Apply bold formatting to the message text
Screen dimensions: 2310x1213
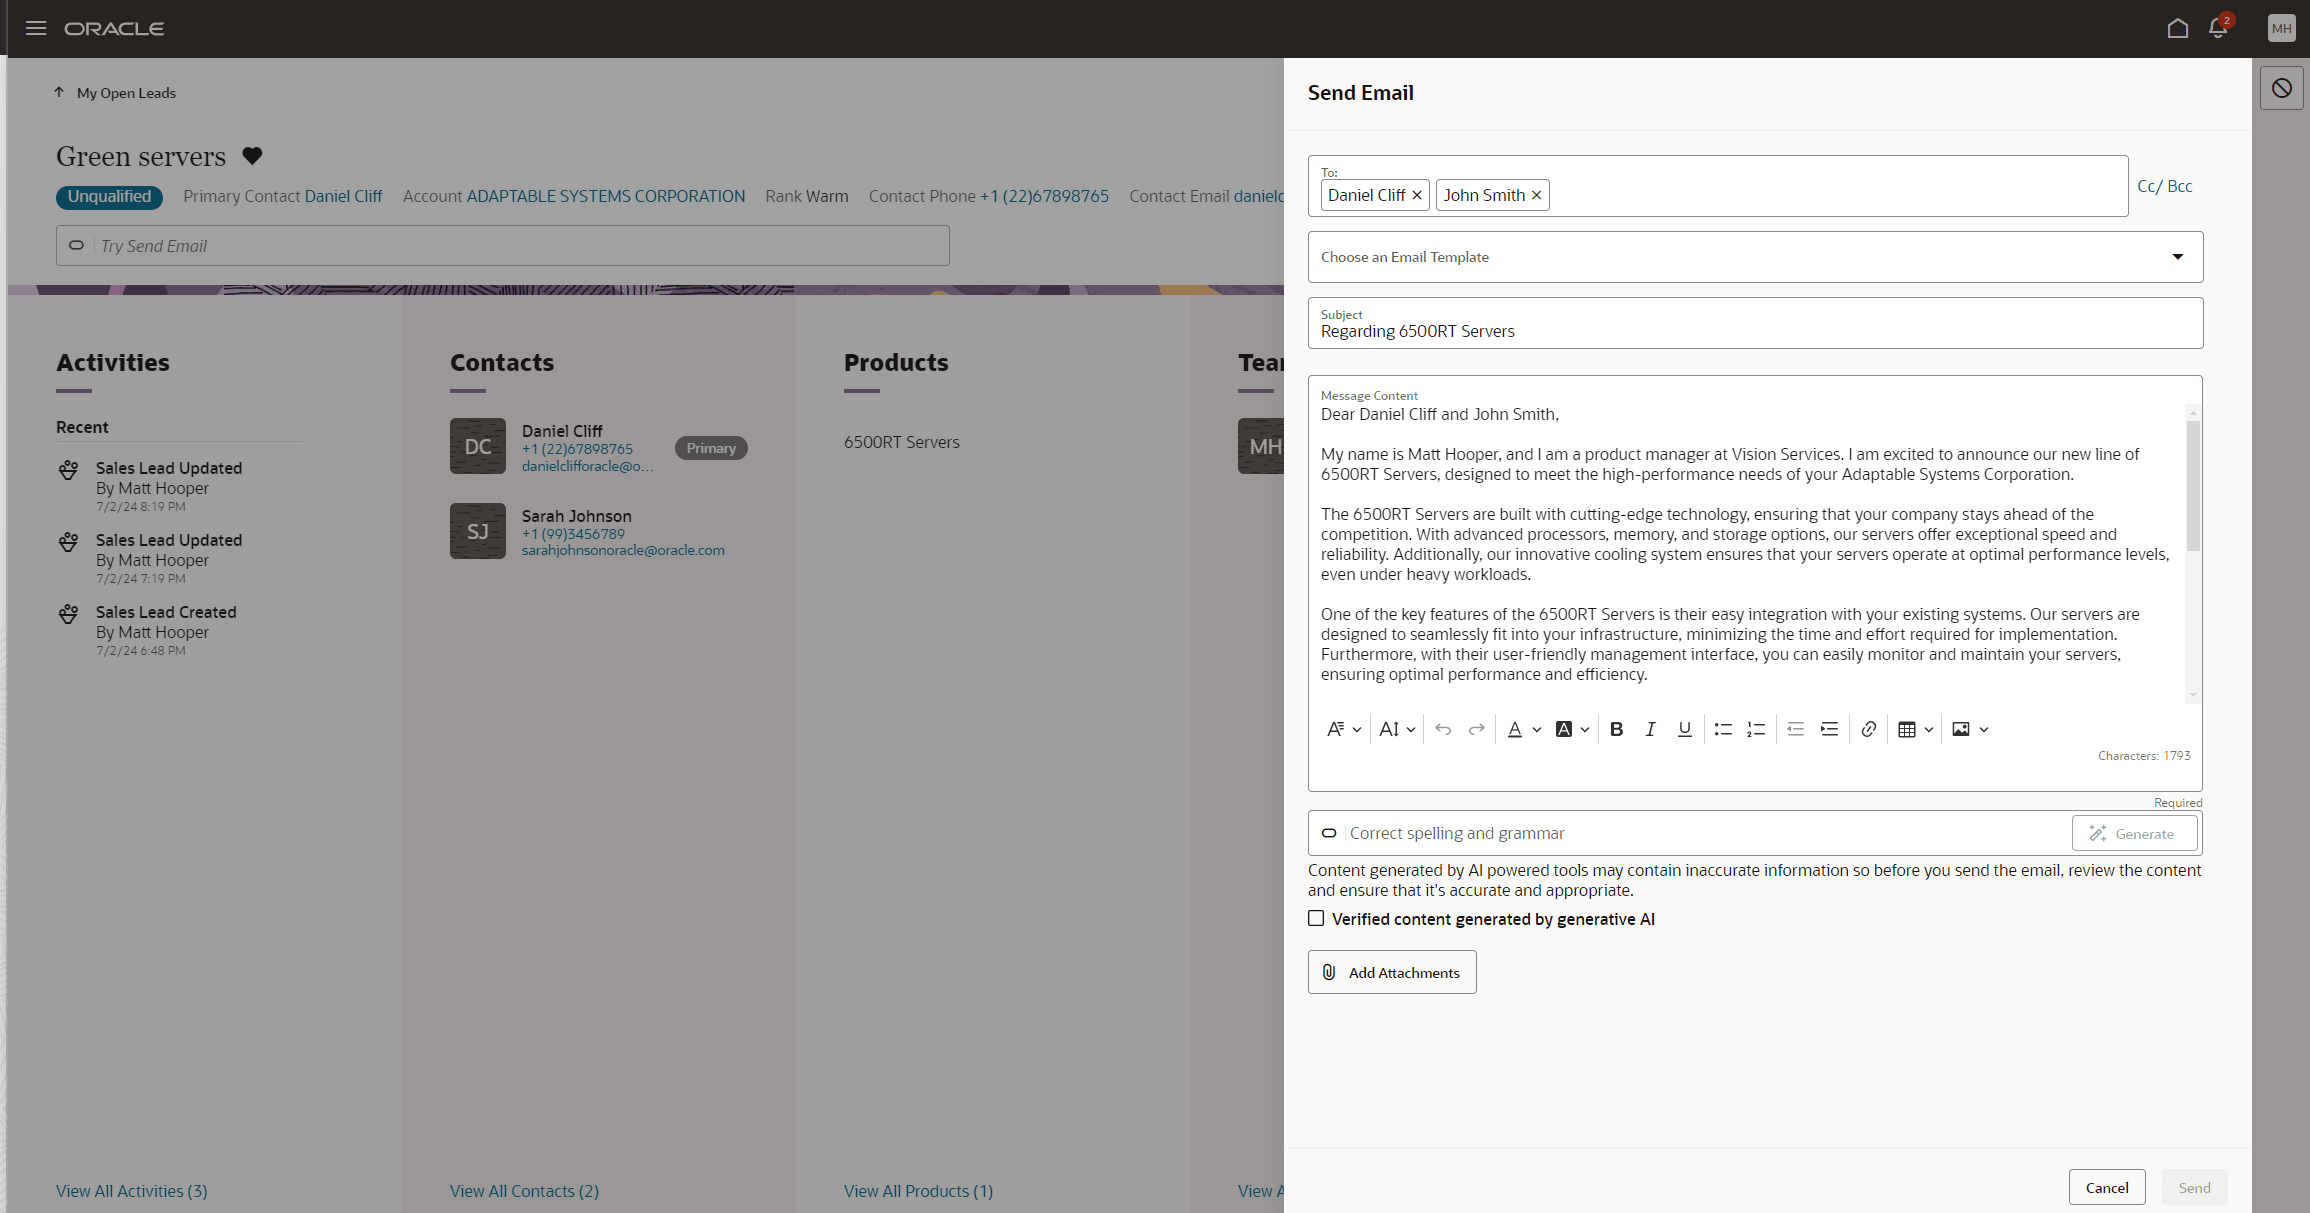(1617, 729)
